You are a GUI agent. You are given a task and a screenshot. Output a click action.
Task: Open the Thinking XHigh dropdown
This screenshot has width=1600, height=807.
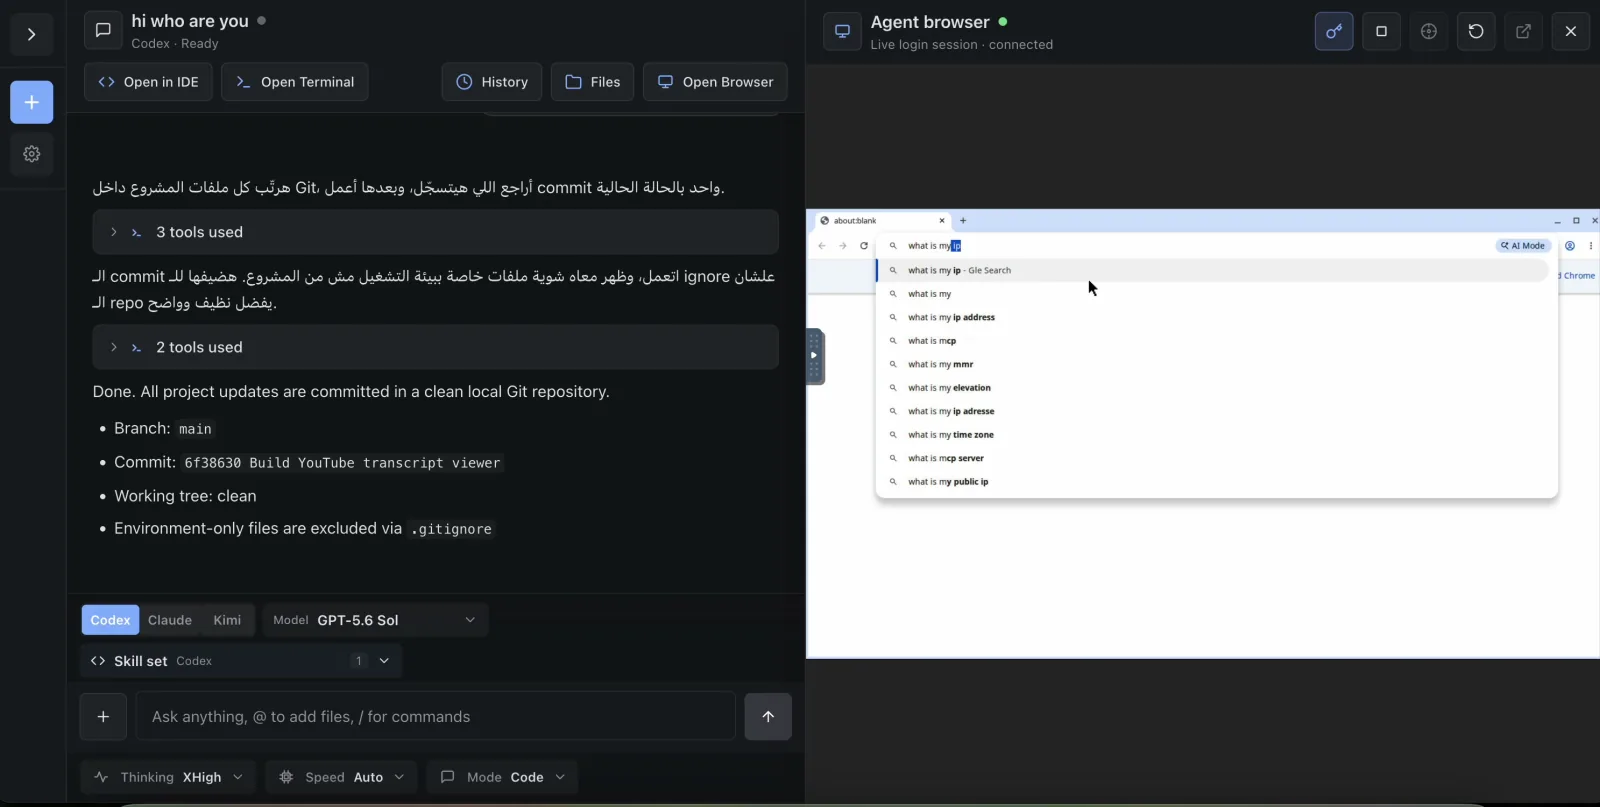point(168,777)
